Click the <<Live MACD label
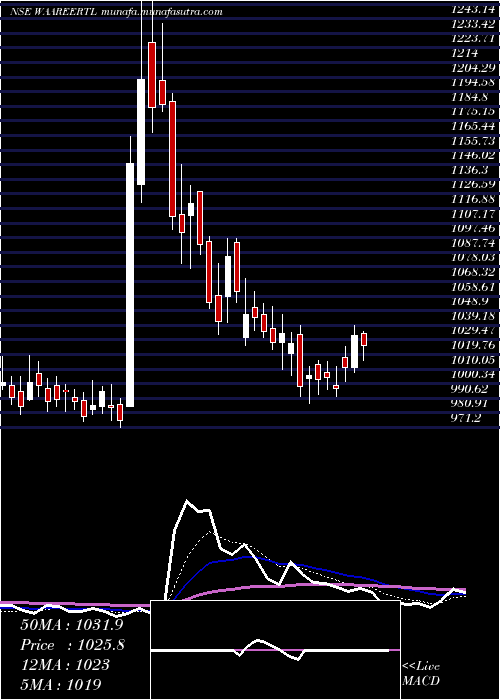 coord(421,674)
